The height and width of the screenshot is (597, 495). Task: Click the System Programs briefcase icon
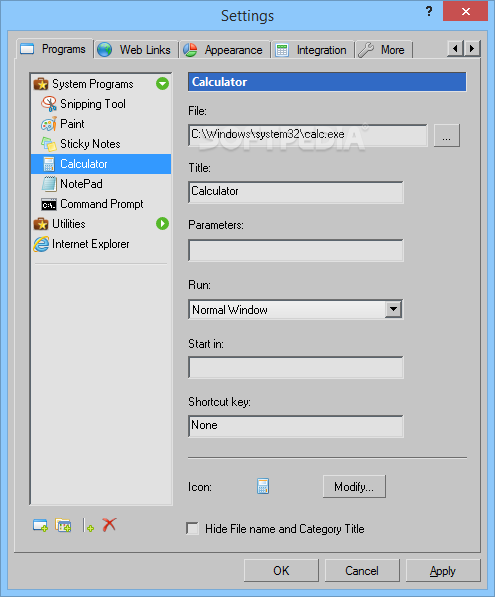click(x=41, y=84)
